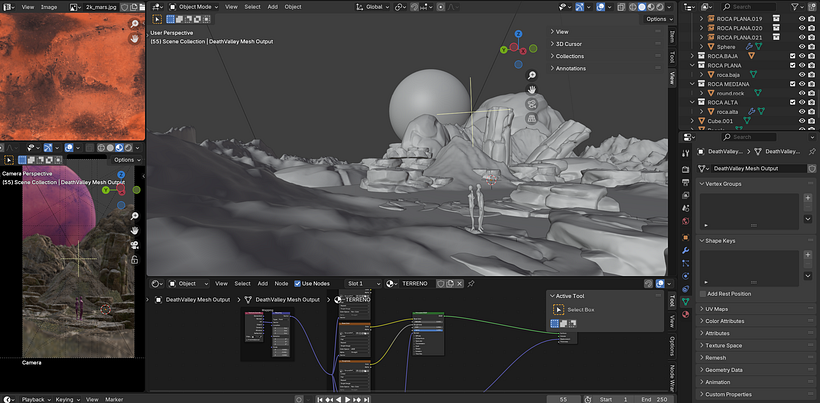This screenshot has width=820, height=403.
Task: Select solid viewport shading in main viewport header
Action: point(643,7)
